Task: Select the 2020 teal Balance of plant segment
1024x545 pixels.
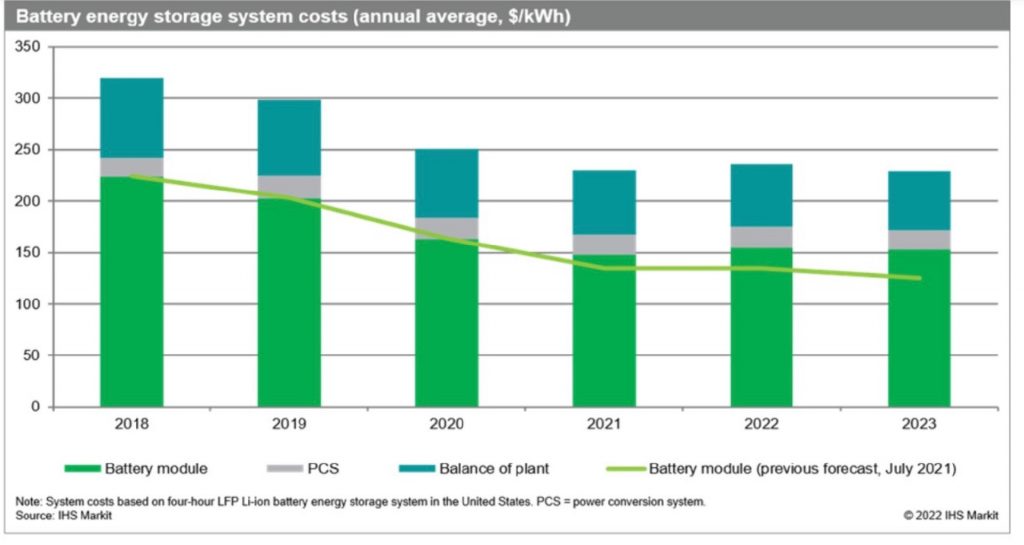Action: pyautogui.click(x=446, y=183)
